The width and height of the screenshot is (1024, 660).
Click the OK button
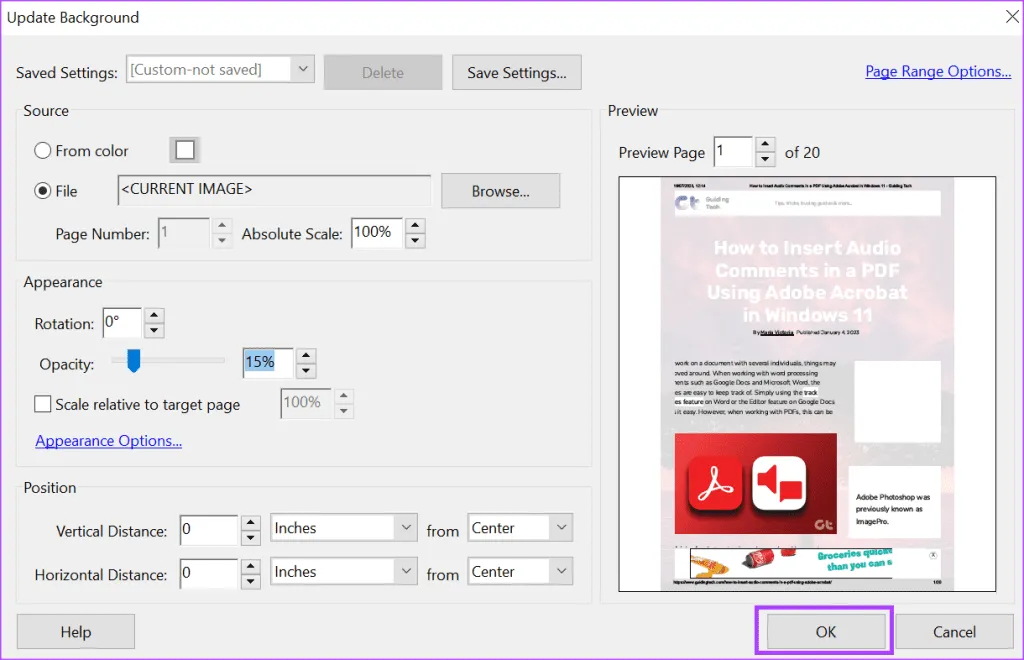coord(825,632)
